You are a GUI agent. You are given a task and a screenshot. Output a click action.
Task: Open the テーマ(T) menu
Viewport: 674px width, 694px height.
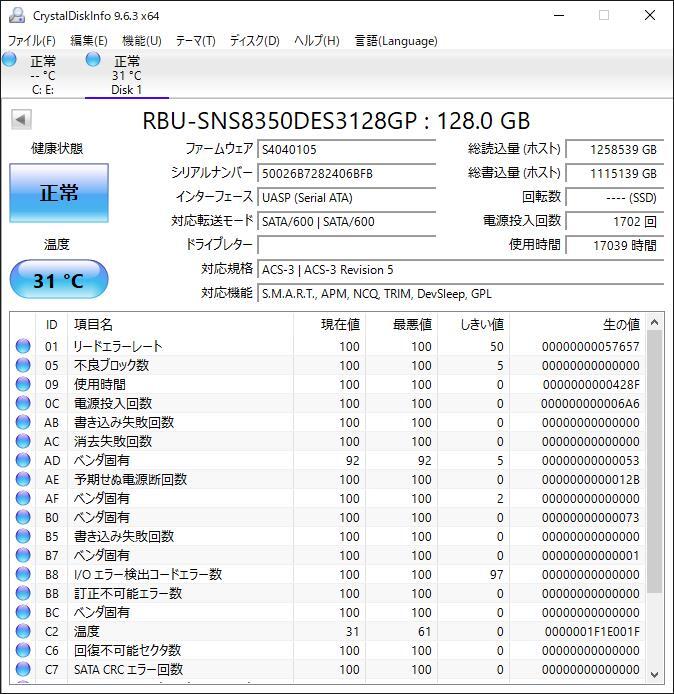click(195, 41)
